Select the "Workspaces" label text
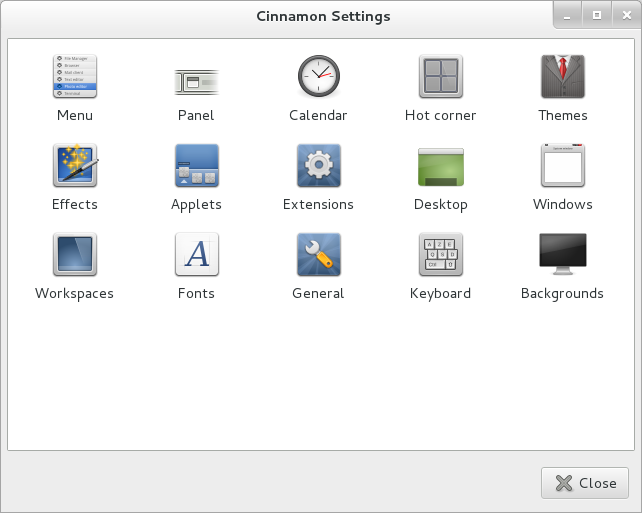 [x=74, y=294]
